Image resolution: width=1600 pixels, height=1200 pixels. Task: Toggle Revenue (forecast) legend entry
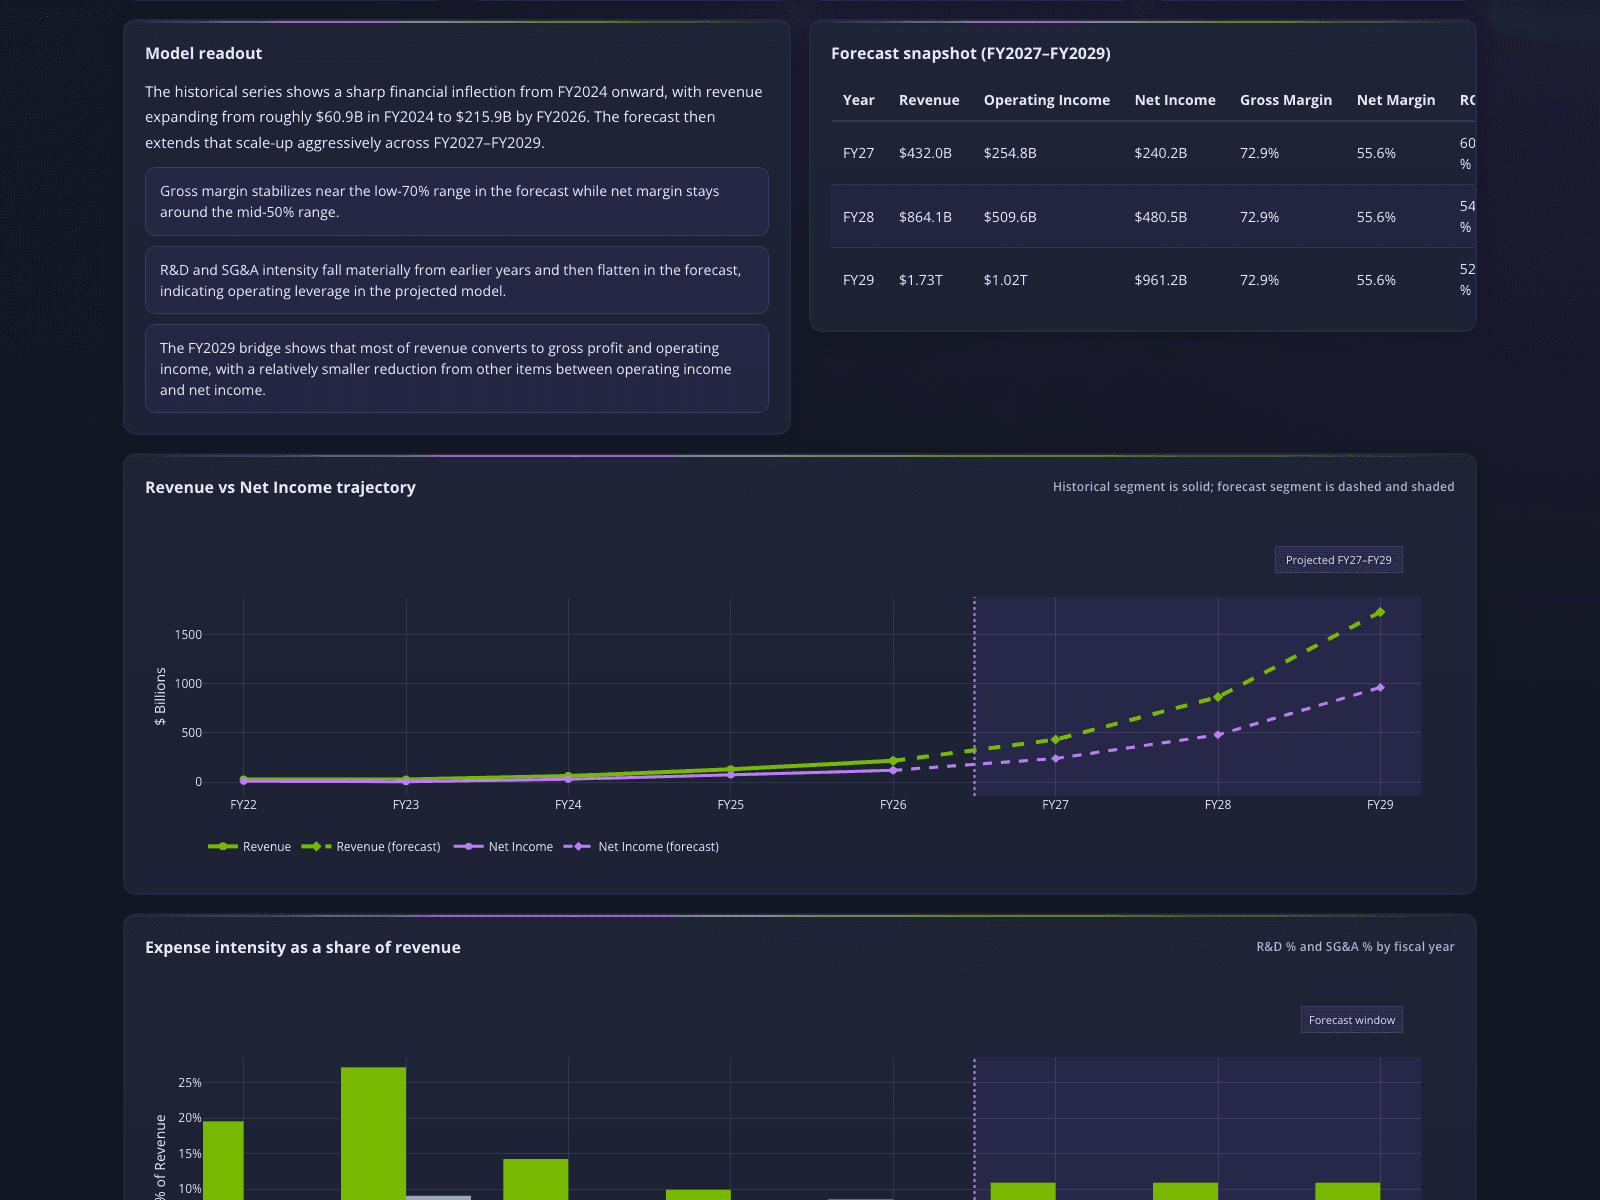pyautogui.click(x=371, y=847)
